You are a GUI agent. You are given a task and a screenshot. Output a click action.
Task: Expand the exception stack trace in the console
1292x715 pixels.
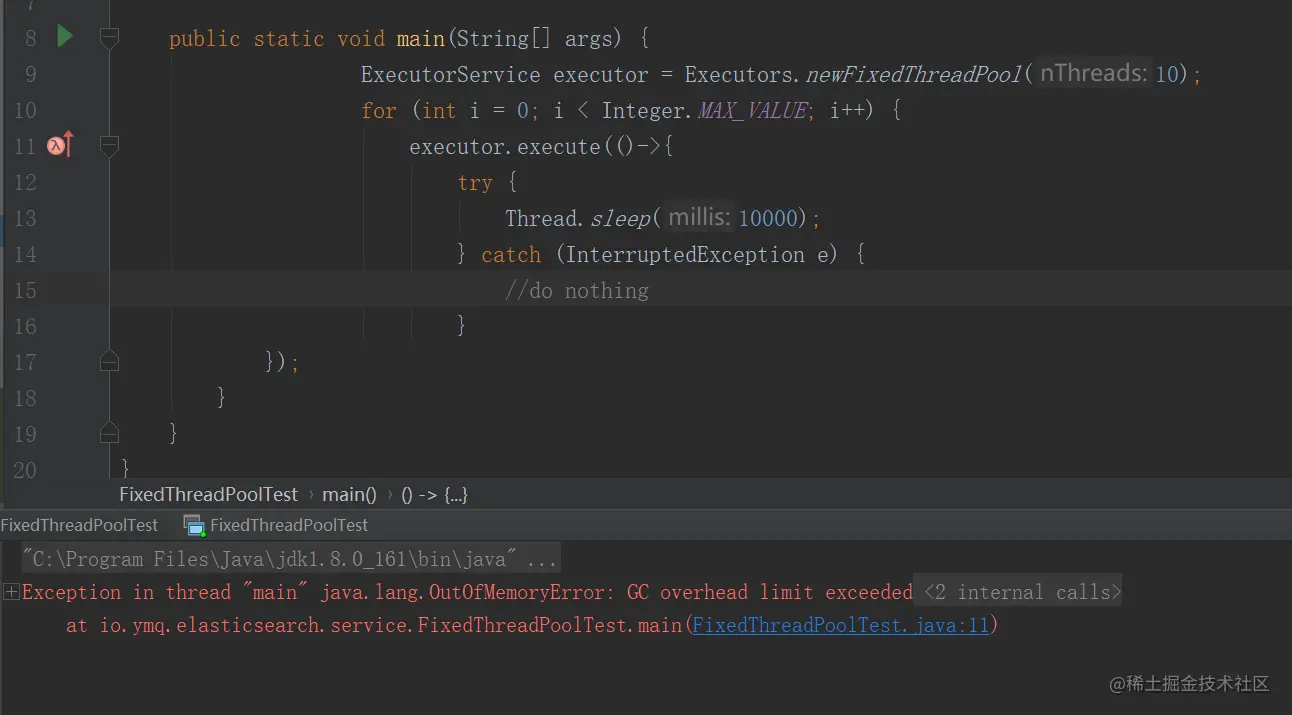11,592
